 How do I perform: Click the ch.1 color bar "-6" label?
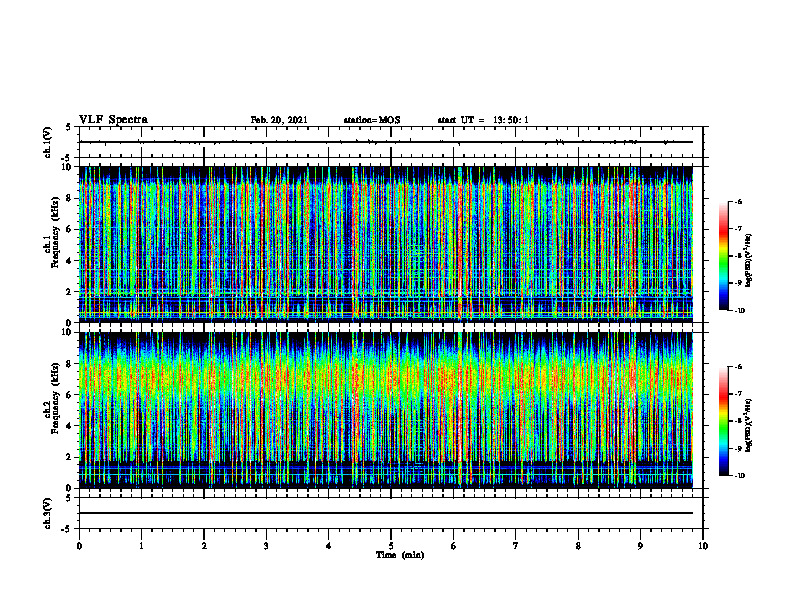point(738,201)
